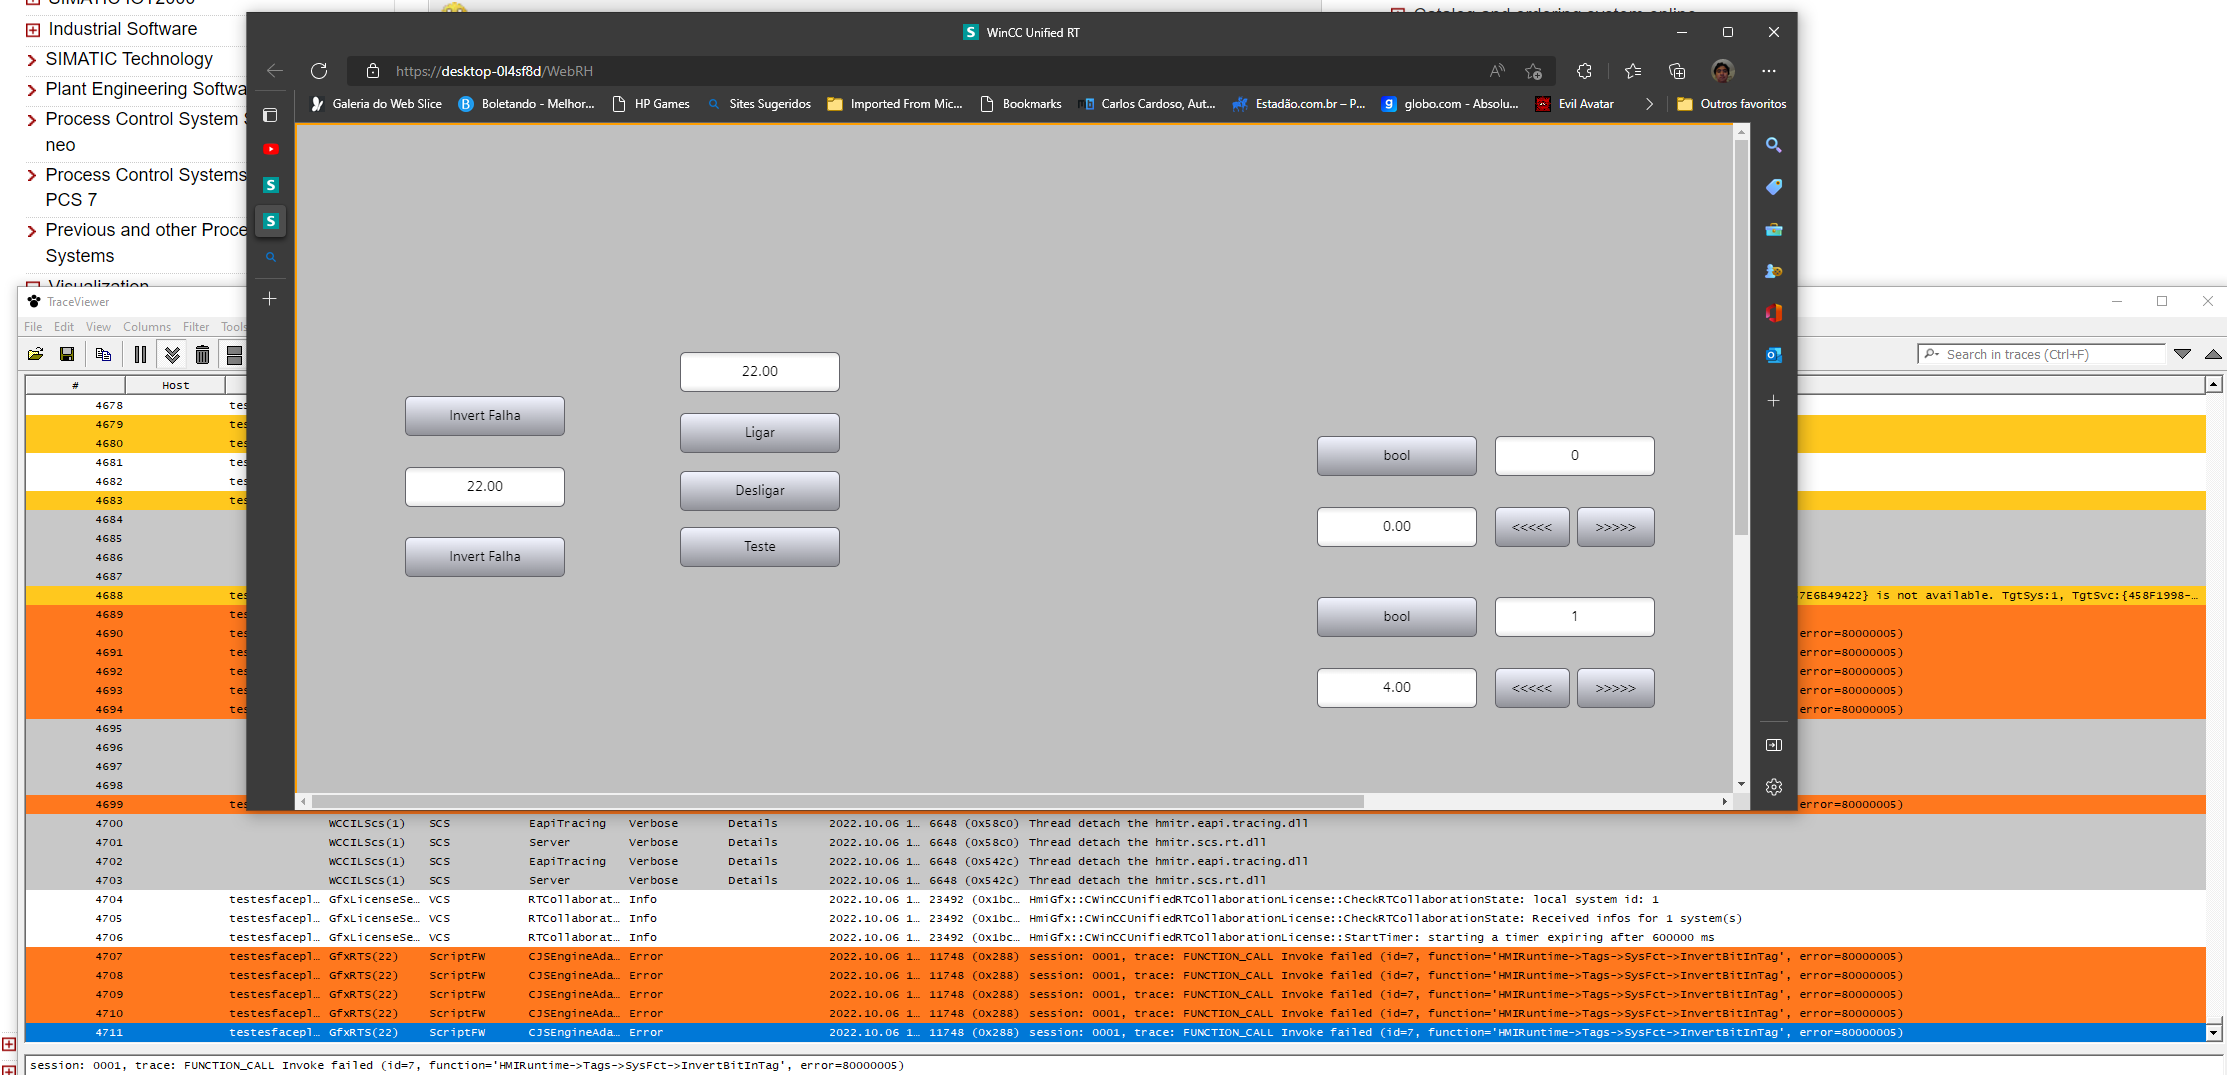
Task: Expand the Industrial Software tree node
Action: click(33, 30)
